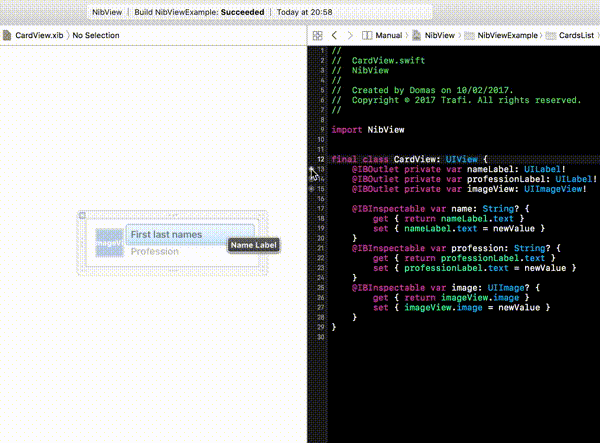Go back in assistant editor history
600x443 pixels.
click(x=334, y=36)
